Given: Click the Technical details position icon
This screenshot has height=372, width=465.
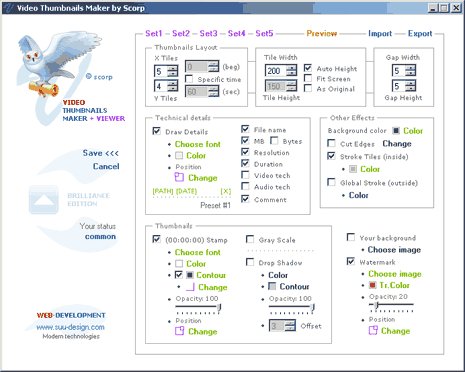Looking at the screenshot, I should point(179,177).
